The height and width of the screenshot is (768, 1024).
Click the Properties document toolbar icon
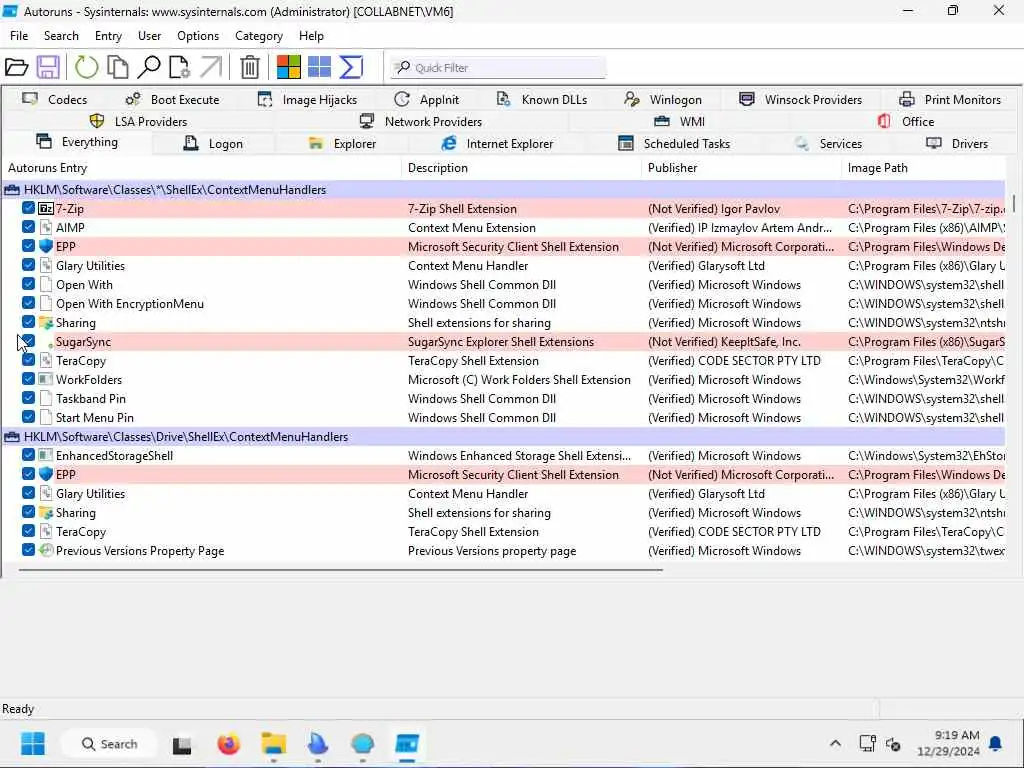179,67
